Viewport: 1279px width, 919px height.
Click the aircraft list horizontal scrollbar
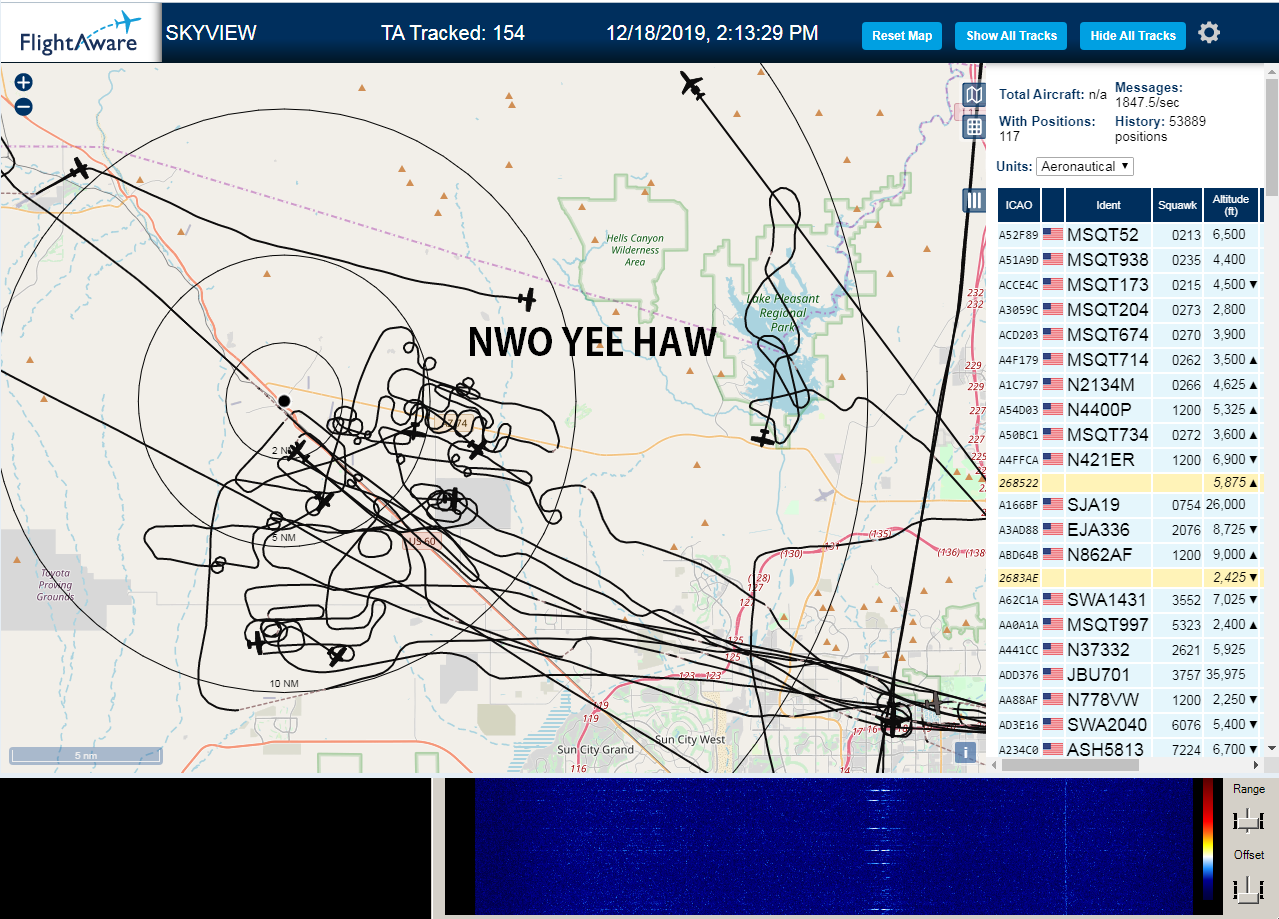tap(1068, 765)
